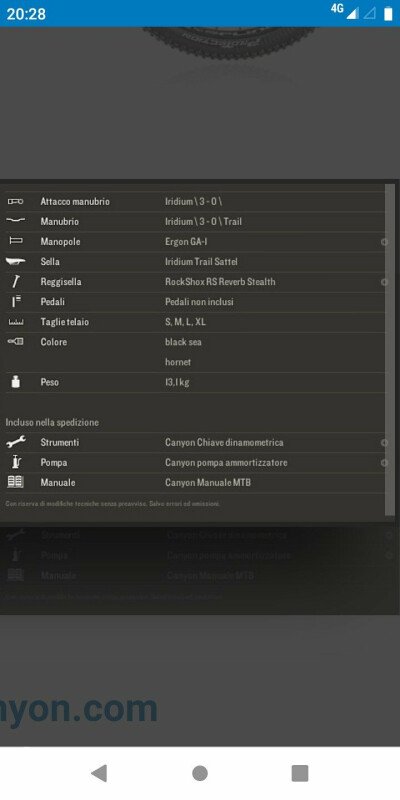The width and height of the screenshot is (400, 800).
Task: Click the saddle icon next to Sella
Action: pos(15,261)
